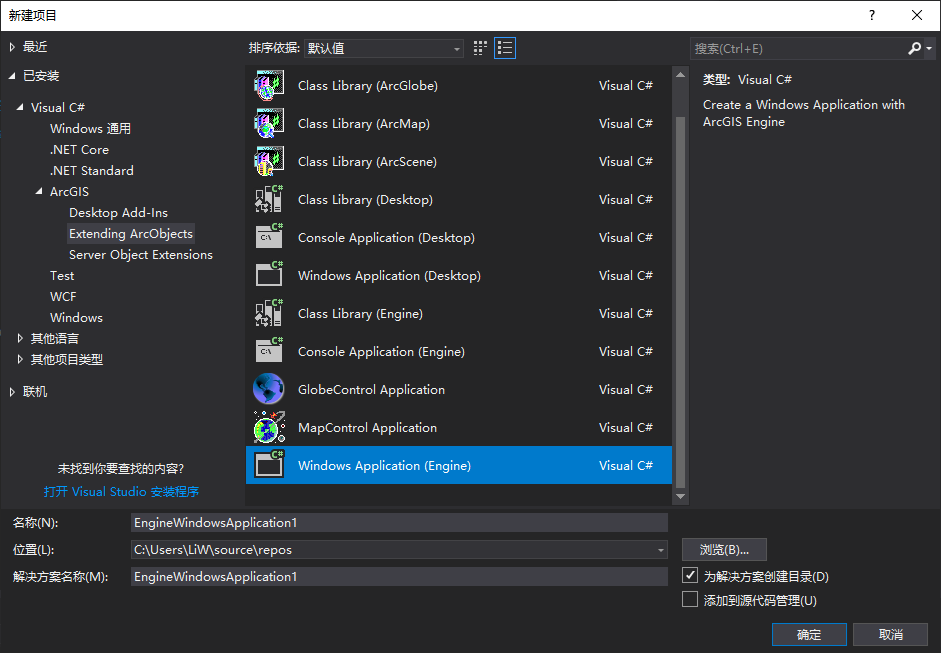This screenshot has height=653, width=941.
Task: Click the 取消 button
Action: (891, 634)
